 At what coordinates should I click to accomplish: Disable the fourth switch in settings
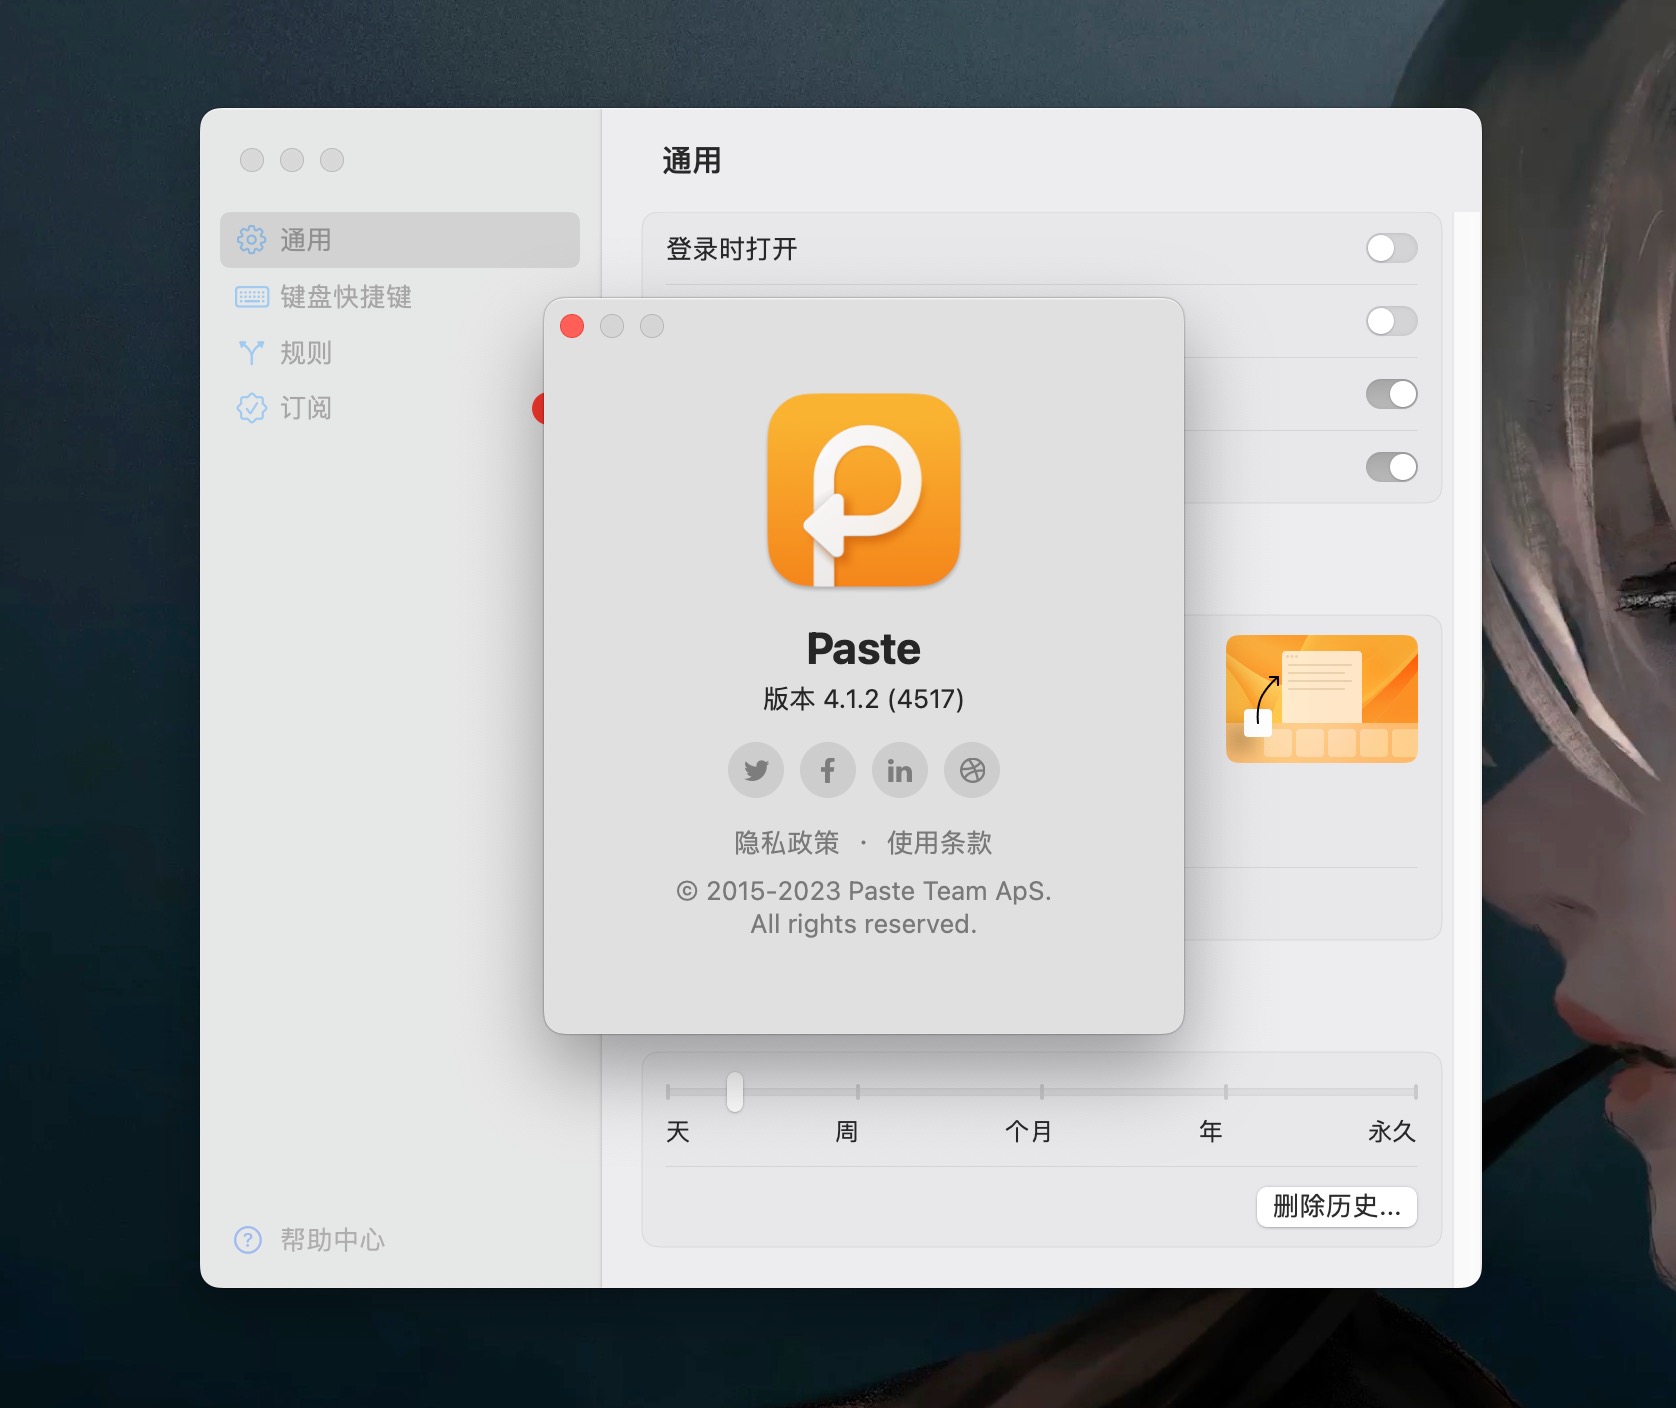pyautogui.click(x=1392, y=467)
